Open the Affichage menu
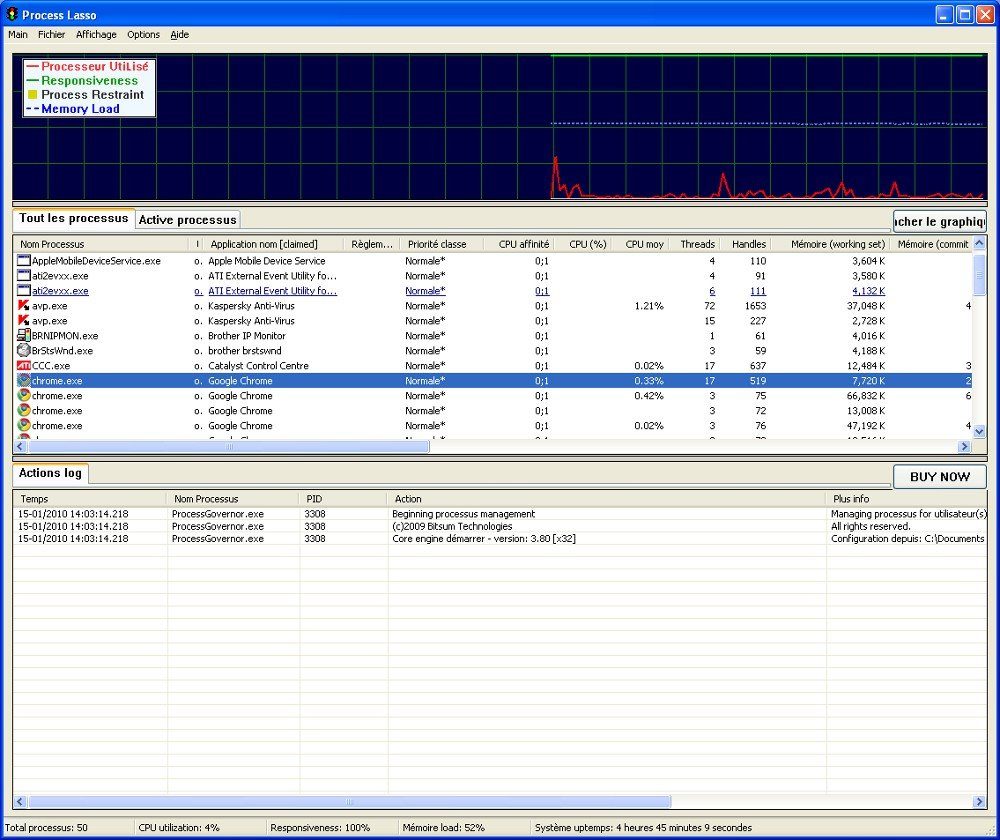1000x840 pixels. click(x=96, y=34)
